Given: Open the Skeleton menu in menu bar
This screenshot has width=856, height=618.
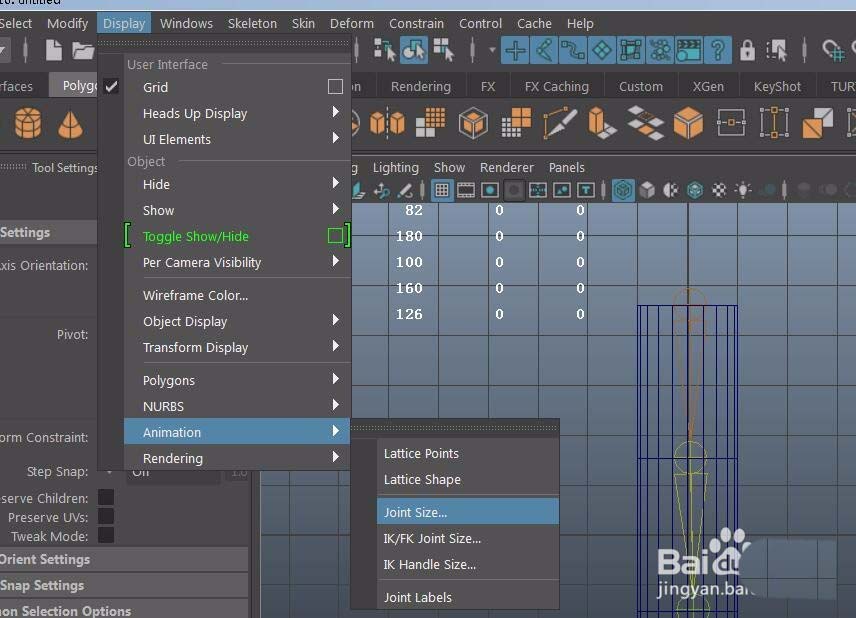Looking at the screenshot, I should 252,23.
